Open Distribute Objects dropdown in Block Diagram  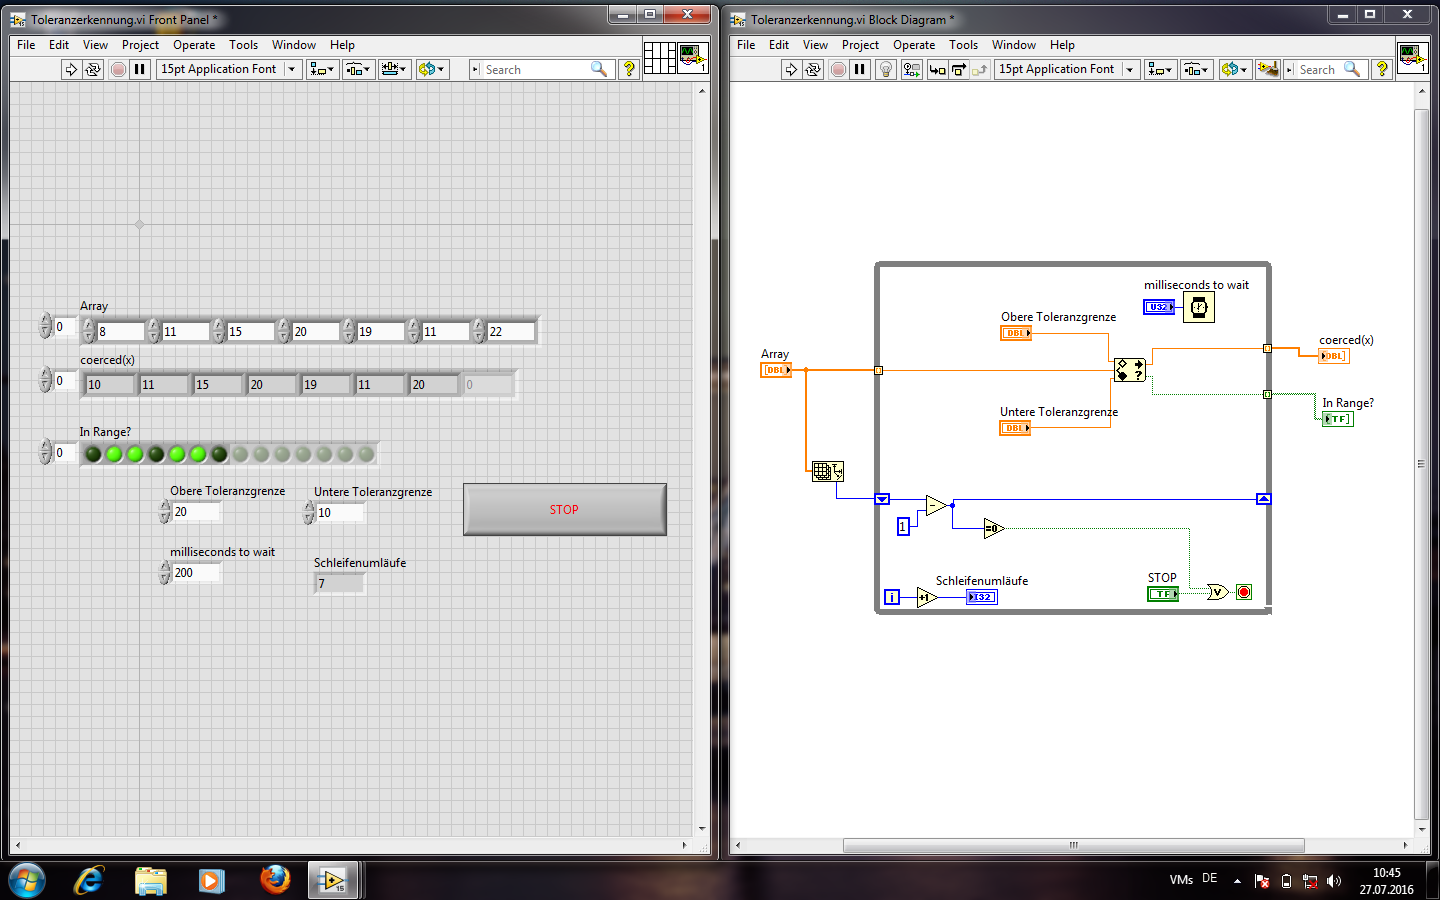1196,69
